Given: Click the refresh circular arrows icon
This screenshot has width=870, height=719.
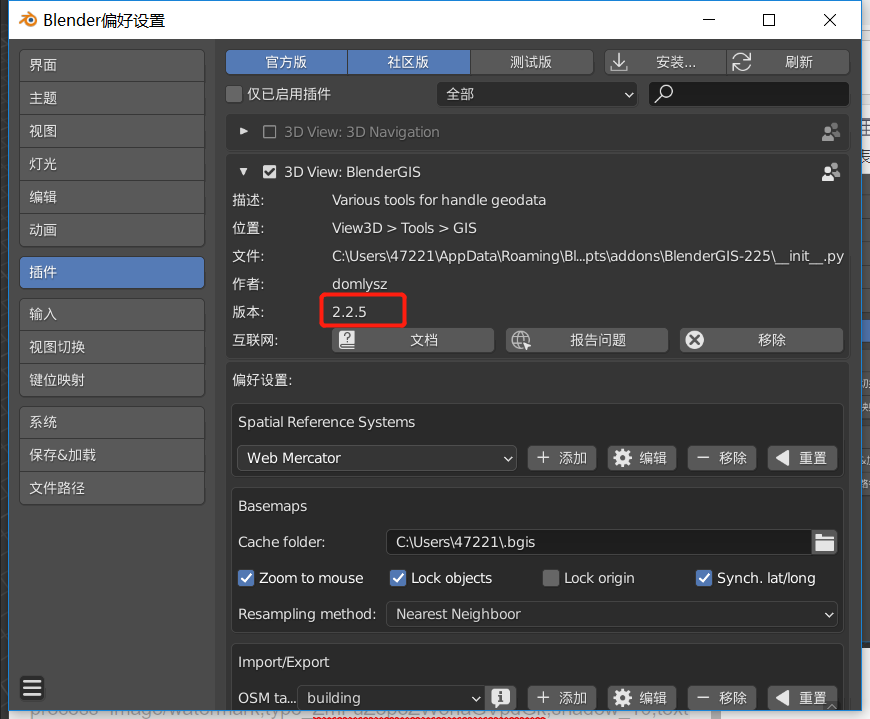Looking at the screenshot, I should tap(741, 62).
